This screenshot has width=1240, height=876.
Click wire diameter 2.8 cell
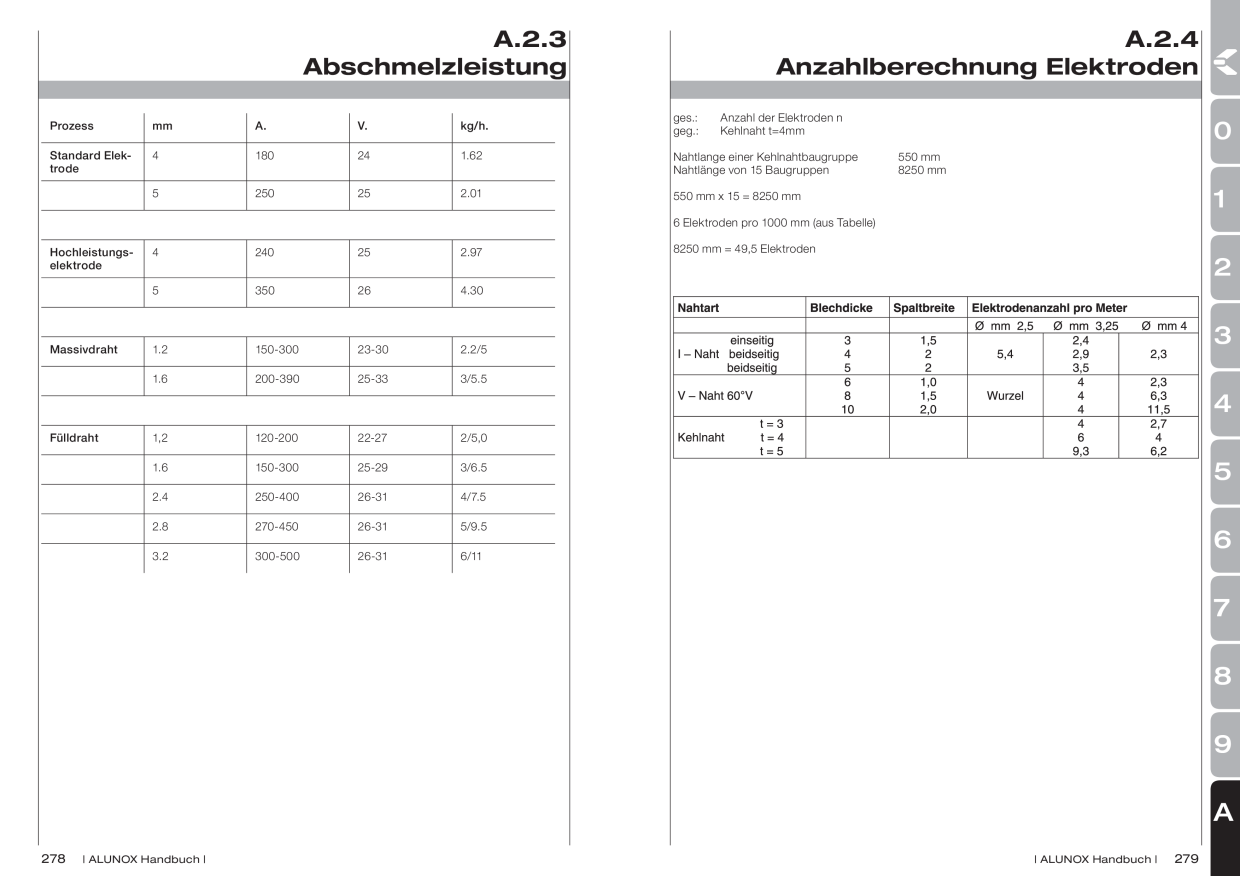coord(159,527)
